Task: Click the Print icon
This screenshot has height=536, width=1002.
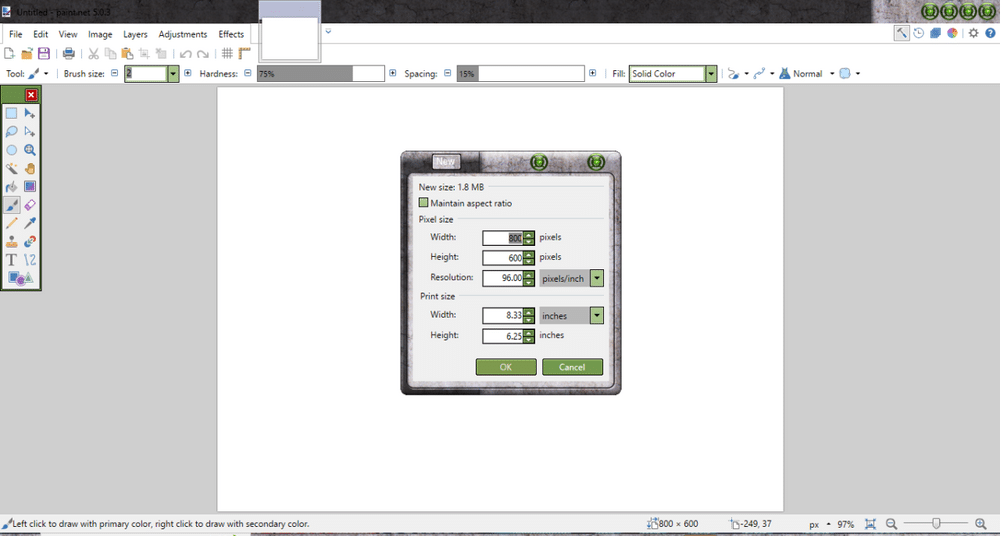Action: (68, 54)
